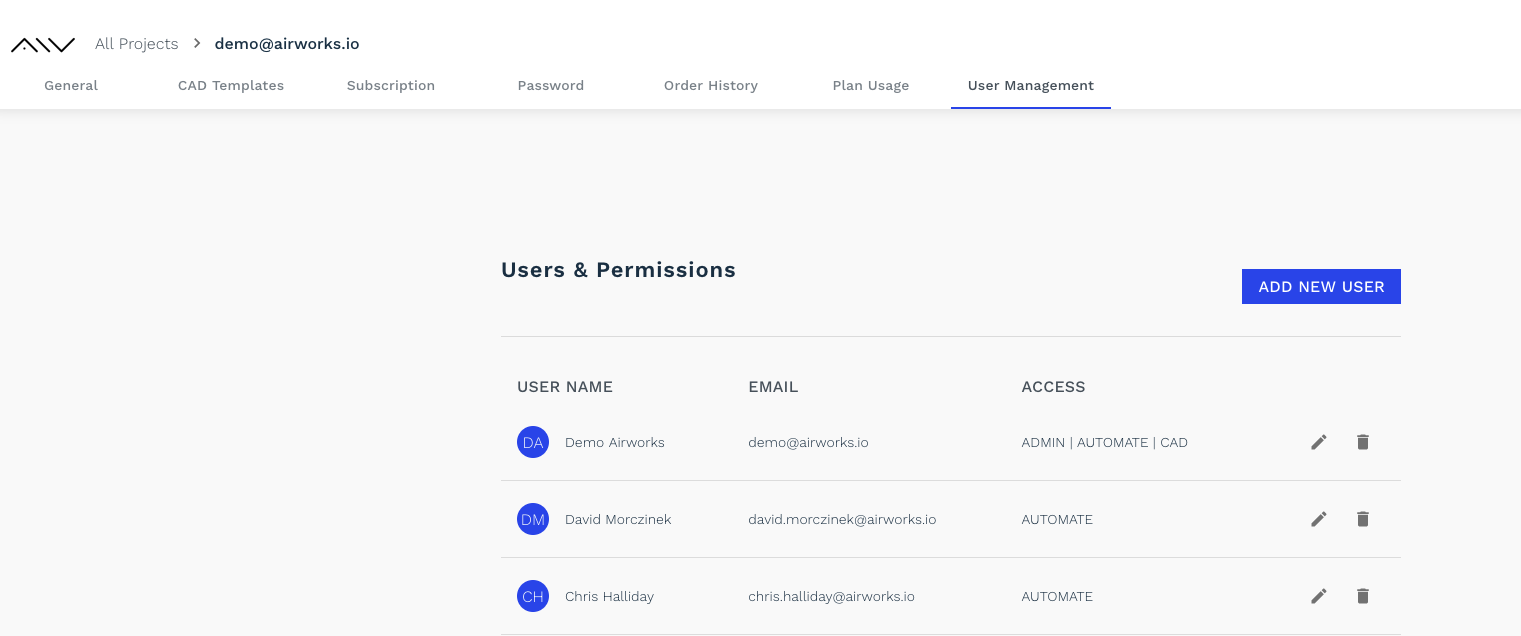Edit the David Morczinek user
1521x636 pixels.
click(1319, 519)
